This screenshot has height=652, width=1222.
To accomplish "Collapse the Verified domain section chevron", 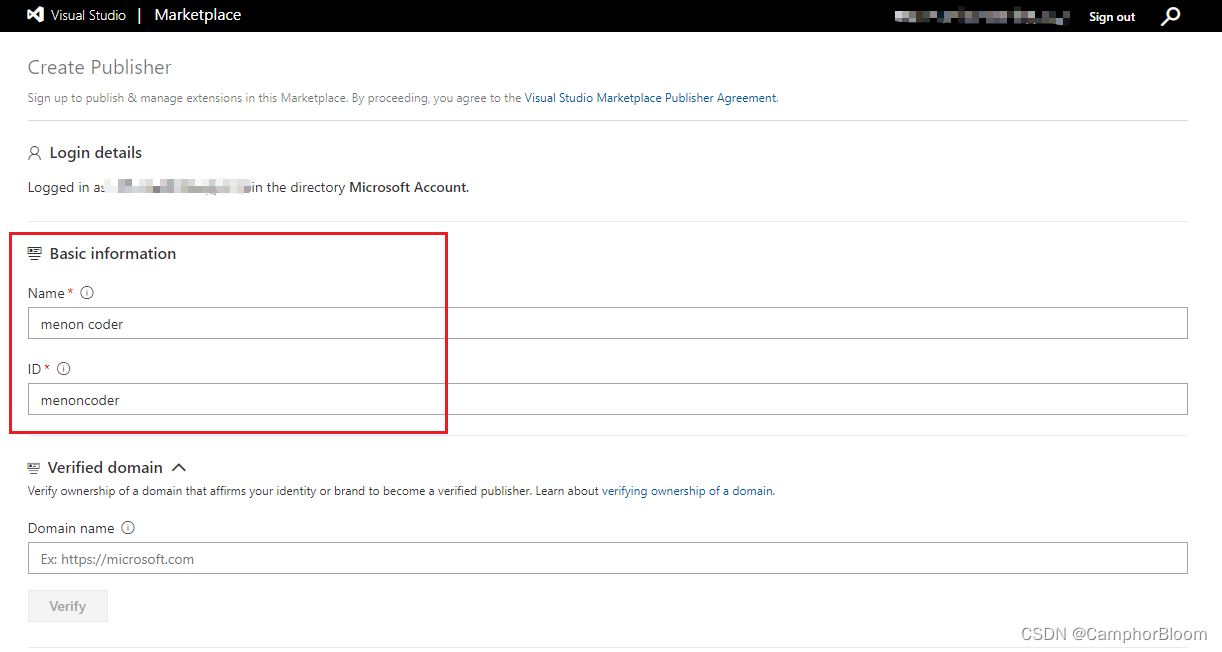I will pyautogui.click(x=179, y=467).
